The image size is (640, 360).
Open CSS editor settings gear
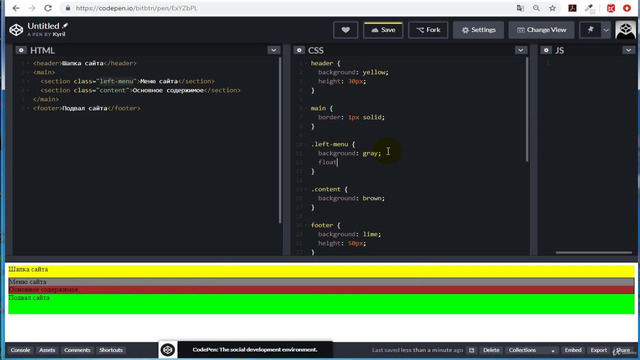point(299,50)
